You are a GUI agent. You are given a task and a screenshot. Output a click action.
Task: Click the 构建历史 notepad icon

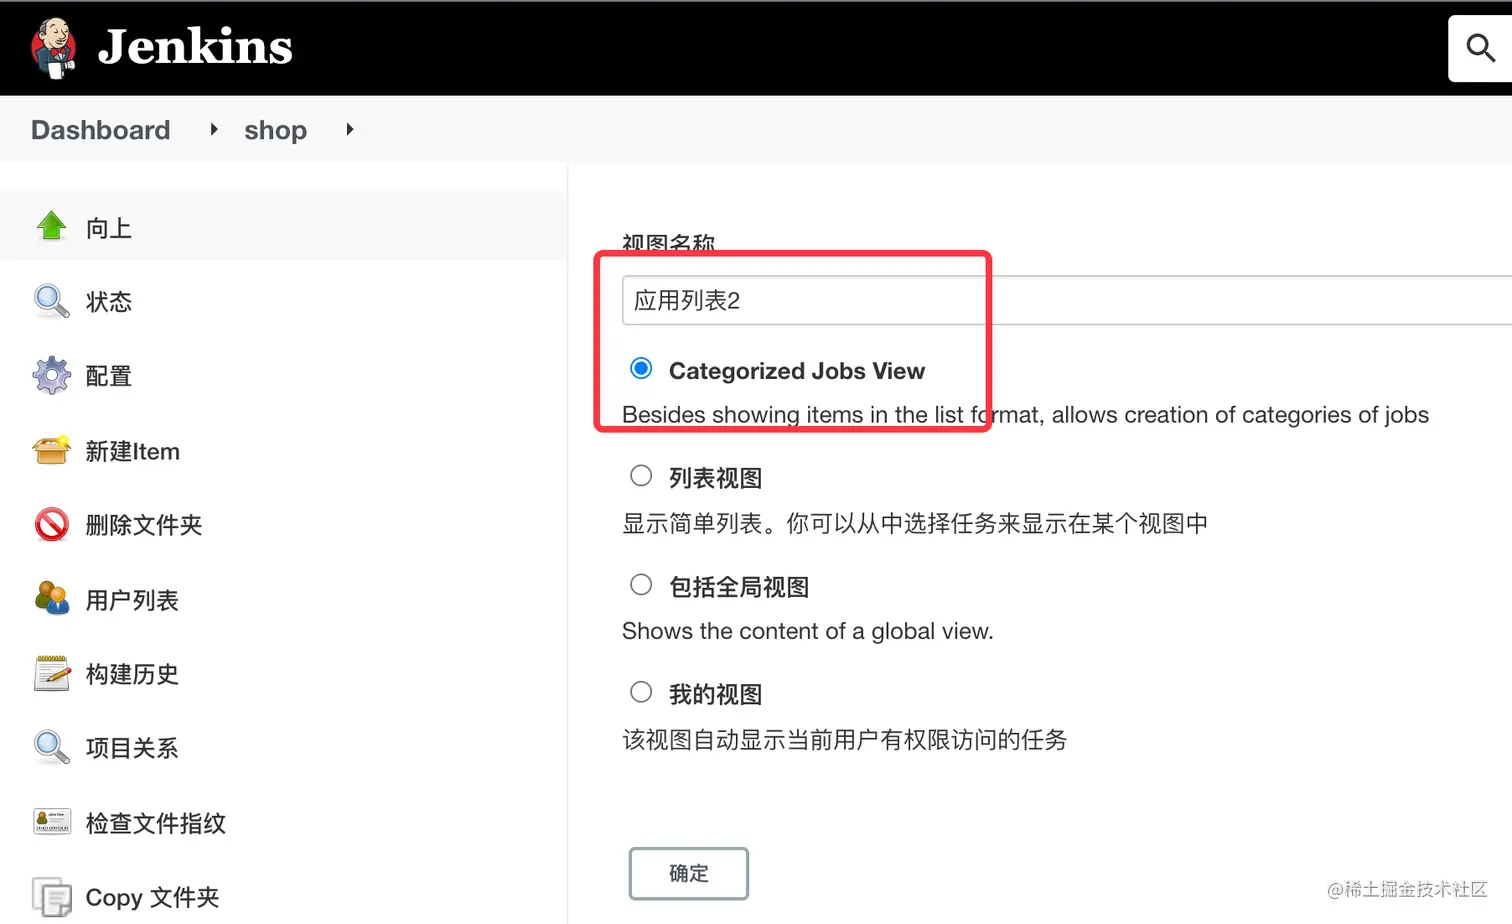pyautogui.click(x=52, y=673)
